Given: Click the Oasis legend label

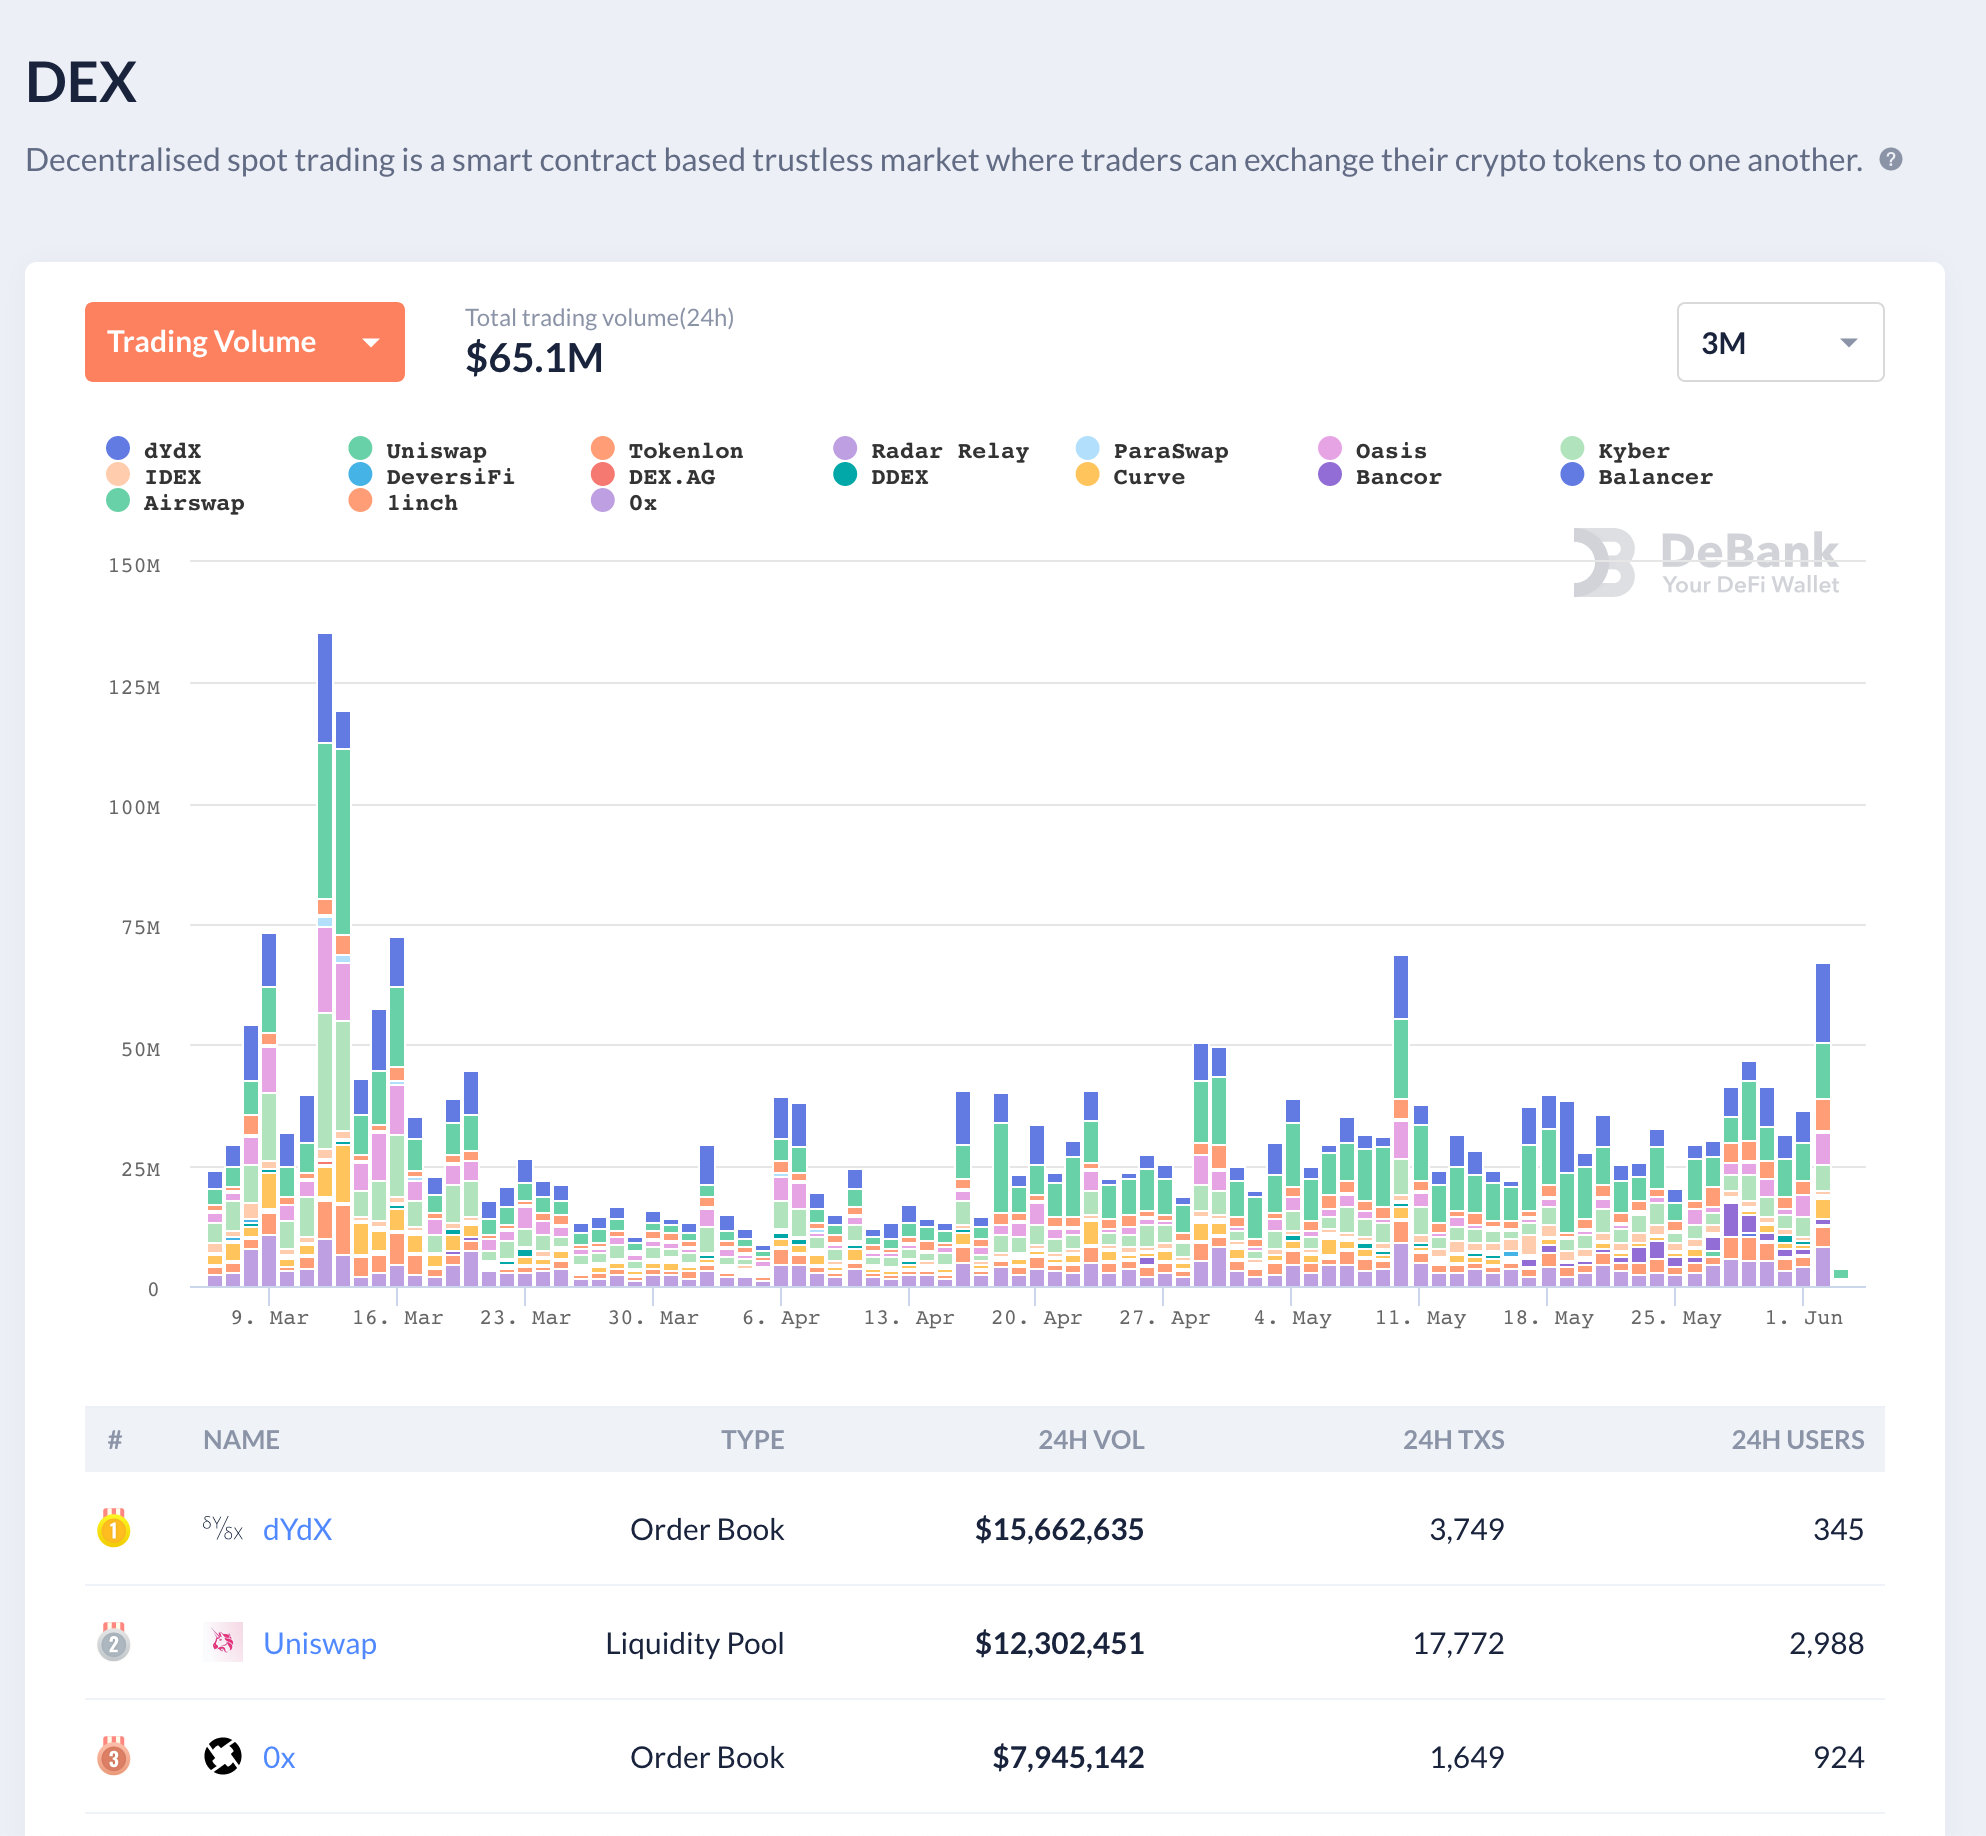Looking at the screenshot, I should click(x=1391, y=451).
